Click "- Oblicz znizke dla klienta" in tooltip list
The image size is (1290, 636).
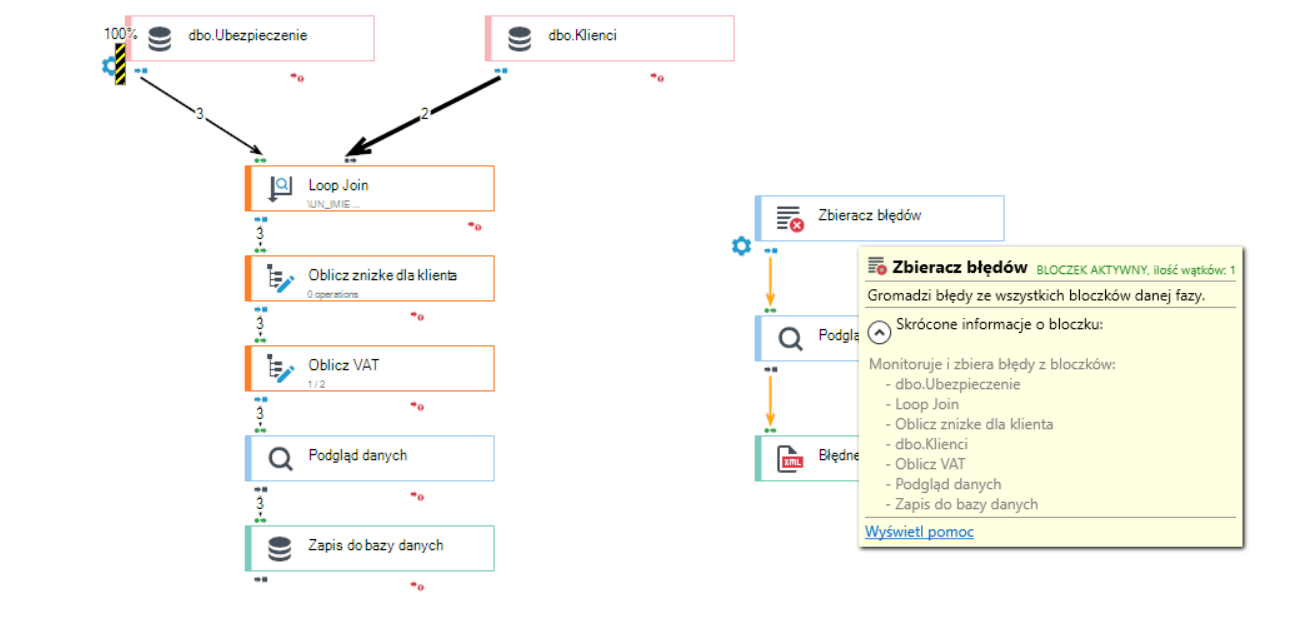pos(969,424)
